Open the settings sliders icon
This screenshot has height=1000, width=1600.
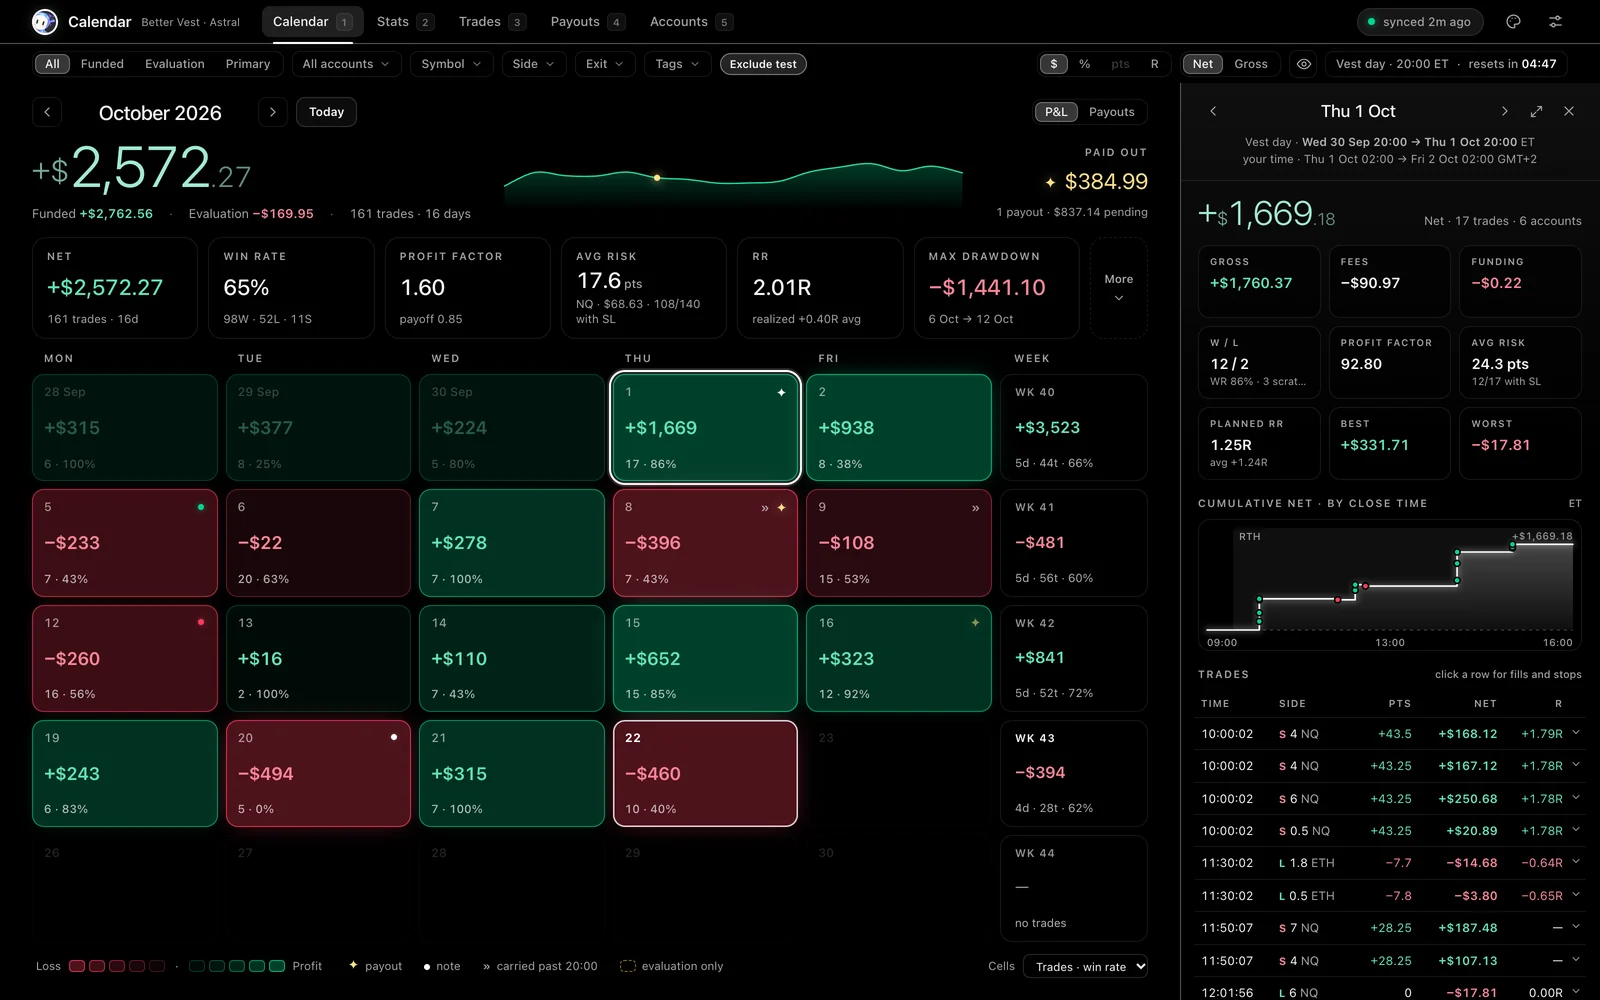[1555, 21]
